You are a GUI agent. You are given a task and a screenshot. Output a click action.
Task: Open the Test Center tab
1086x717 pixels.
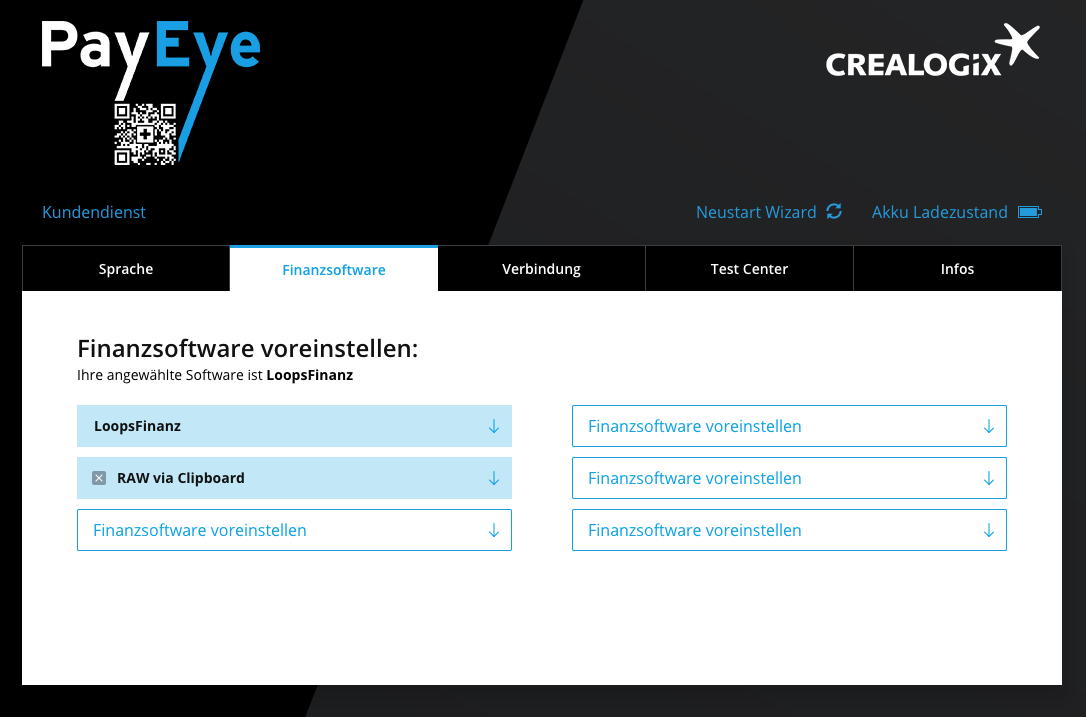[749, 268]
